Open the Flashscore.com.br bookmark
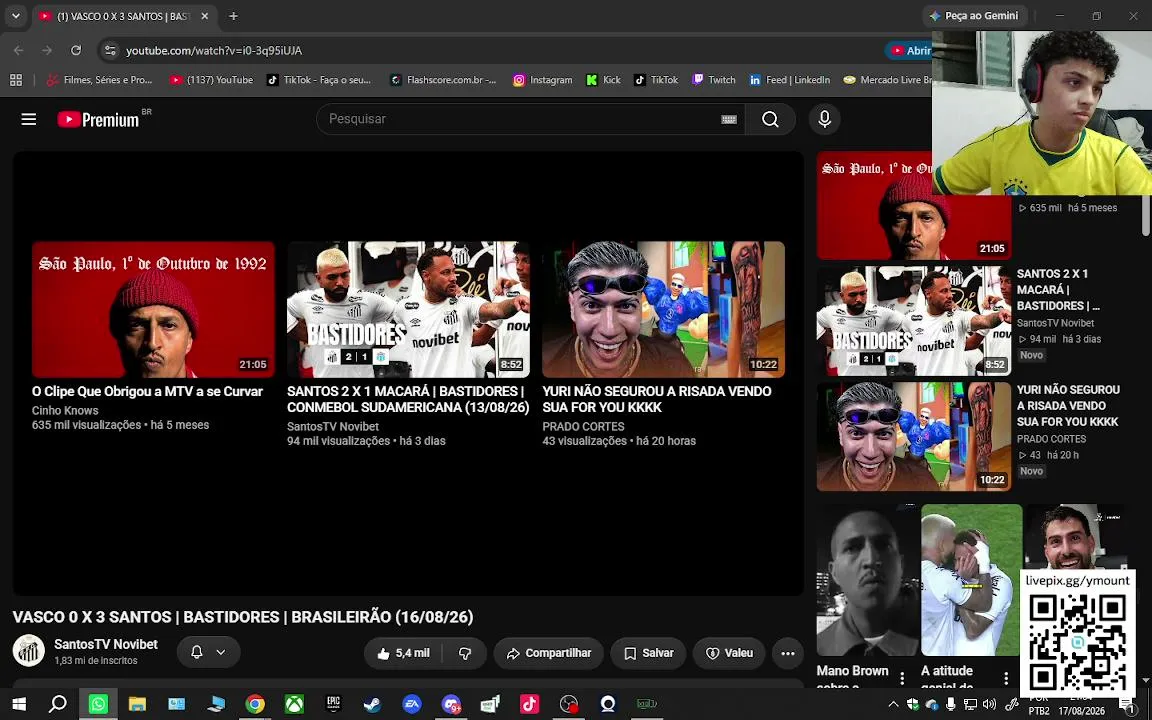Viewport: 1152px width, 720px height. [443, 80]
